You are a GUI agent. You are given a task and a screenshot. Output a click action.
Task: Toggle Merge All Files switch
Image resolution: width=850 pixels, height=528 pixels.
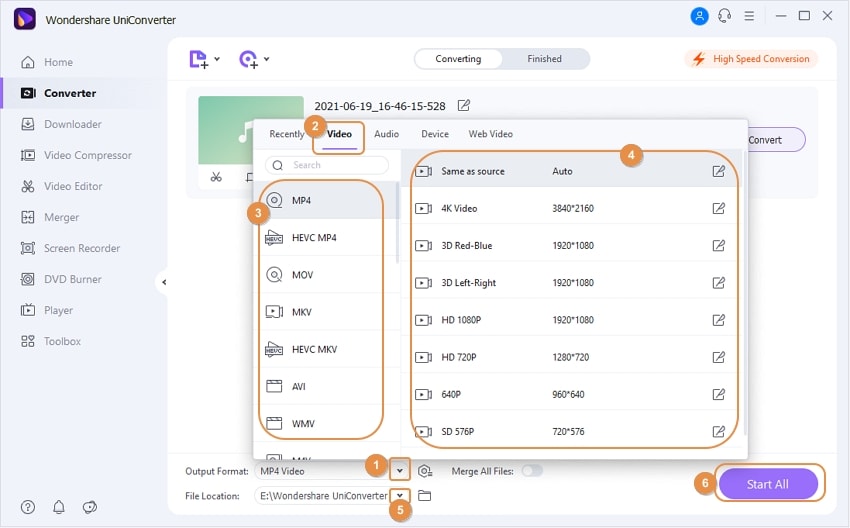(532, 471)
